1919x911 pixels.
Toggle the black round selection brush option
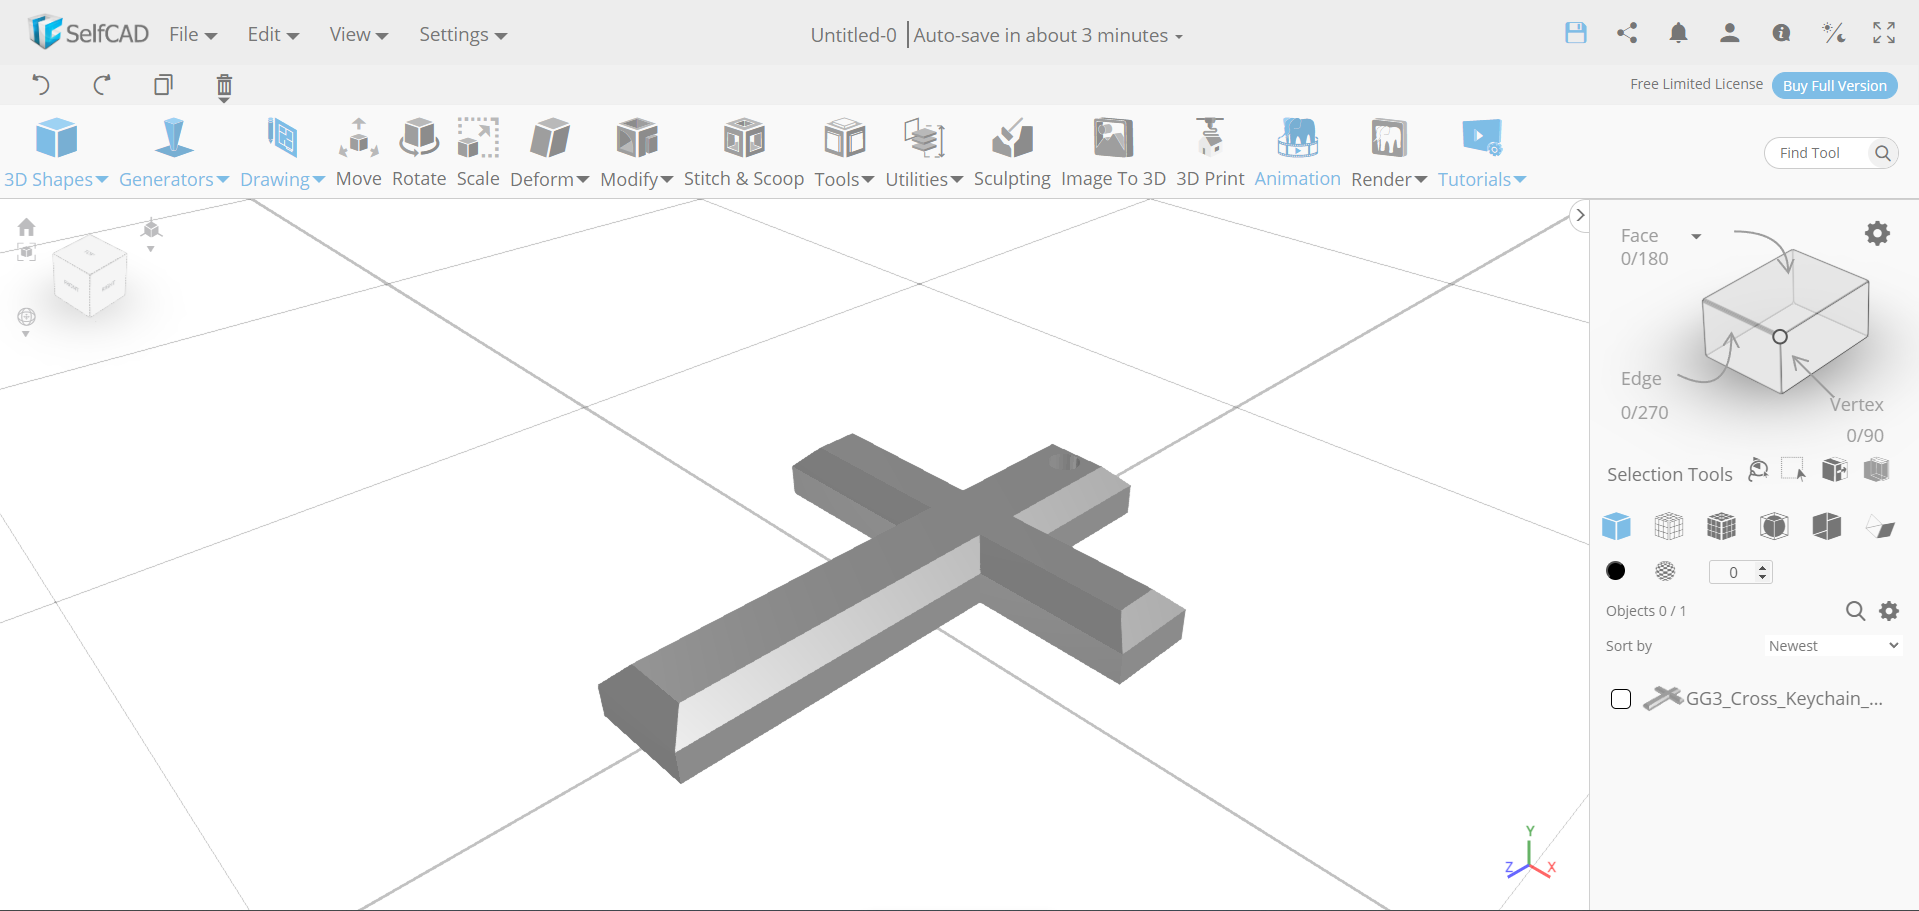[1615, 571]
